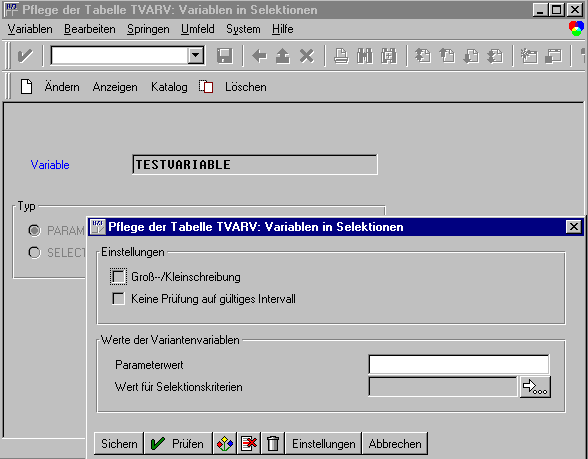
Task: Enable the Groß-/Kleinschreibung checkbox
Action: tap(118, 277)
